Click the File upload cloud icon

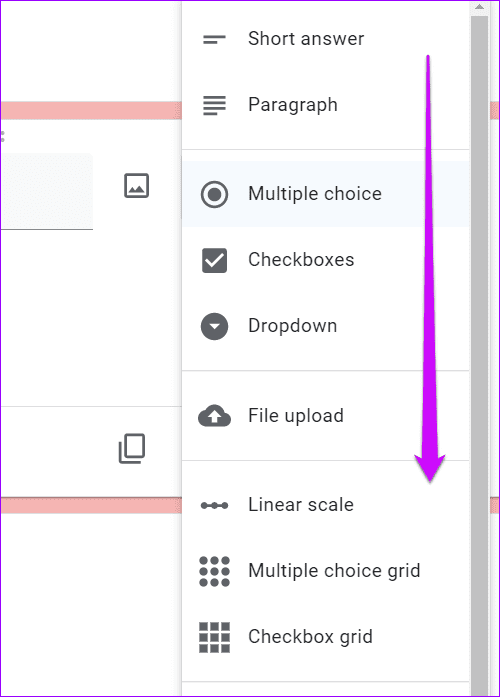point(214,416)
